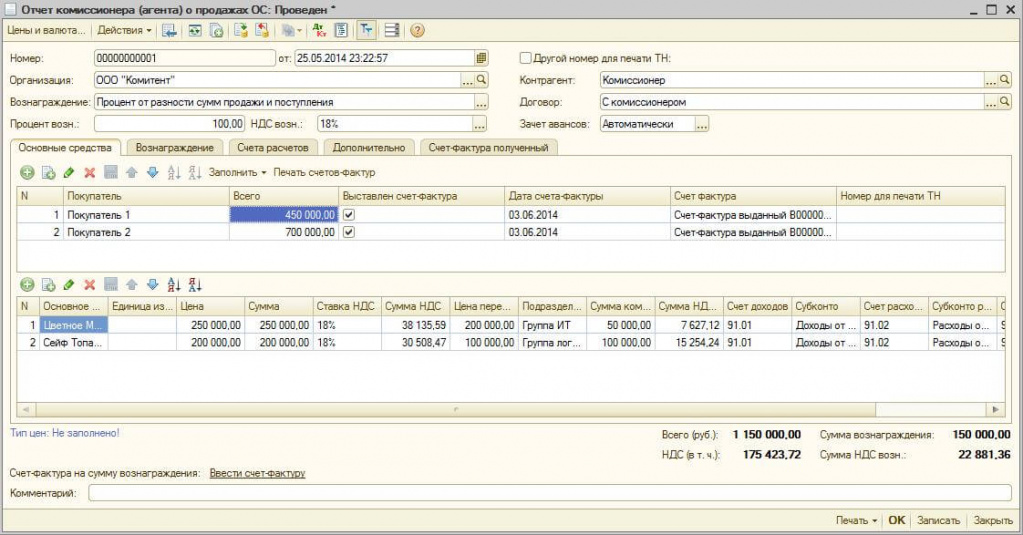Open the Действия dropdown menu
Viewport: 1023px width, 535px height.
pos(124,30)
